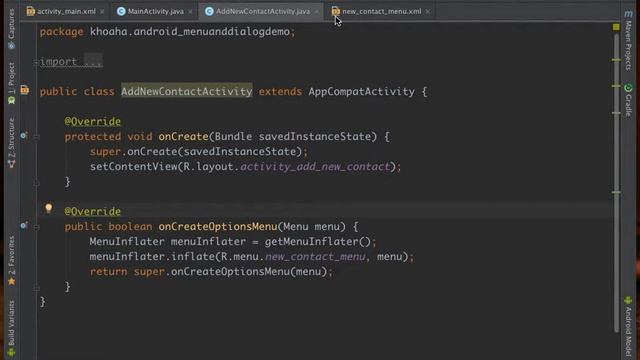
Task: Close the new_contact_menu.xml tab
Action: point(427,12)
